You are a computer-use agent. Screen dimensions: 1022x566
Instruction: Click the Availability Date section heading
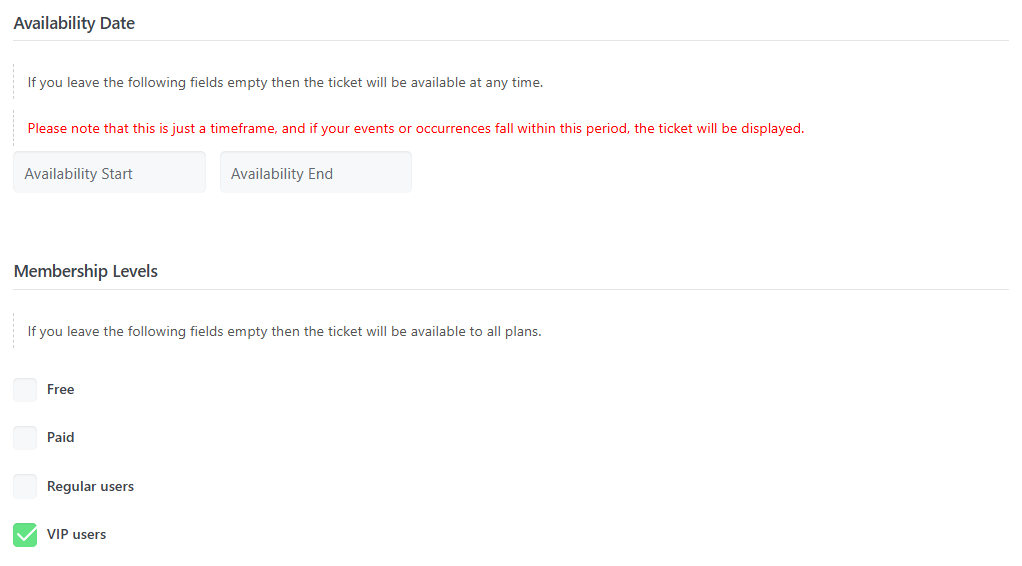click(x=74, y=23)
